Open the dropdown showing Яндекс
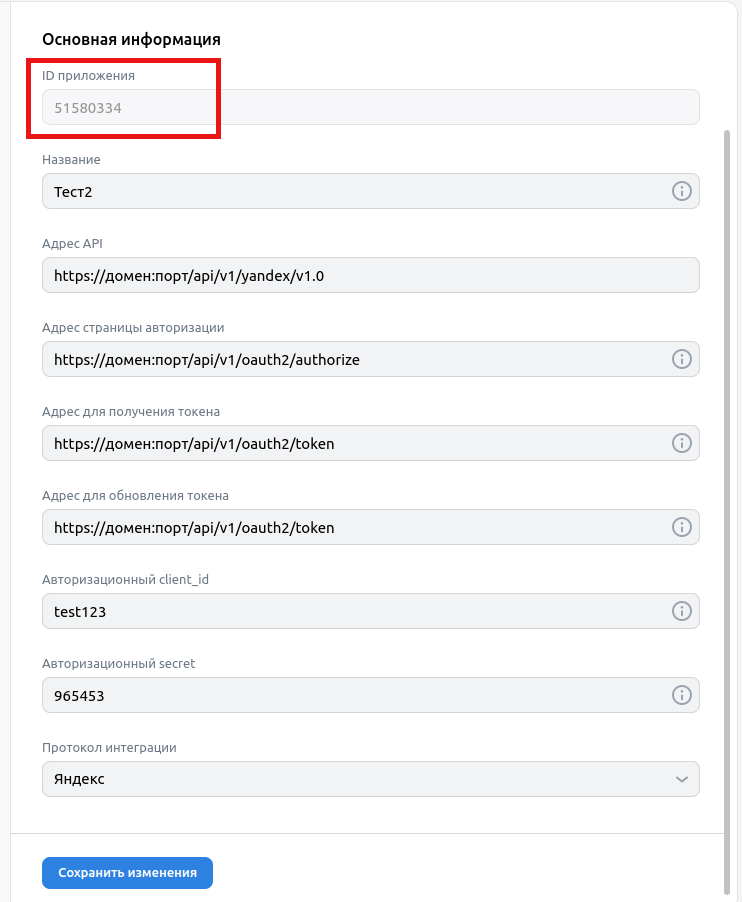The image size is (742, 902). click(x=350, y=779)
